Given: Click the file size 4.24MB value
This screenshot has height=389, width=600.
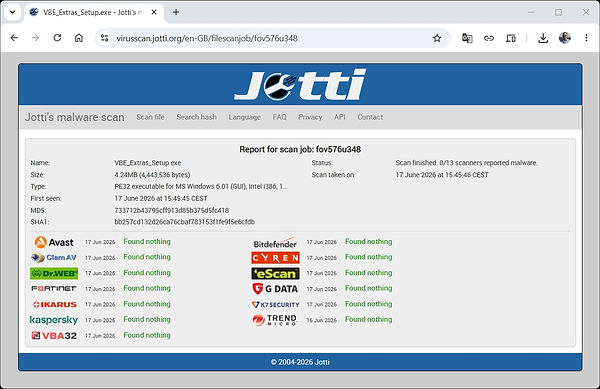Looking at the screenshot, I should [x=152, y=175].
